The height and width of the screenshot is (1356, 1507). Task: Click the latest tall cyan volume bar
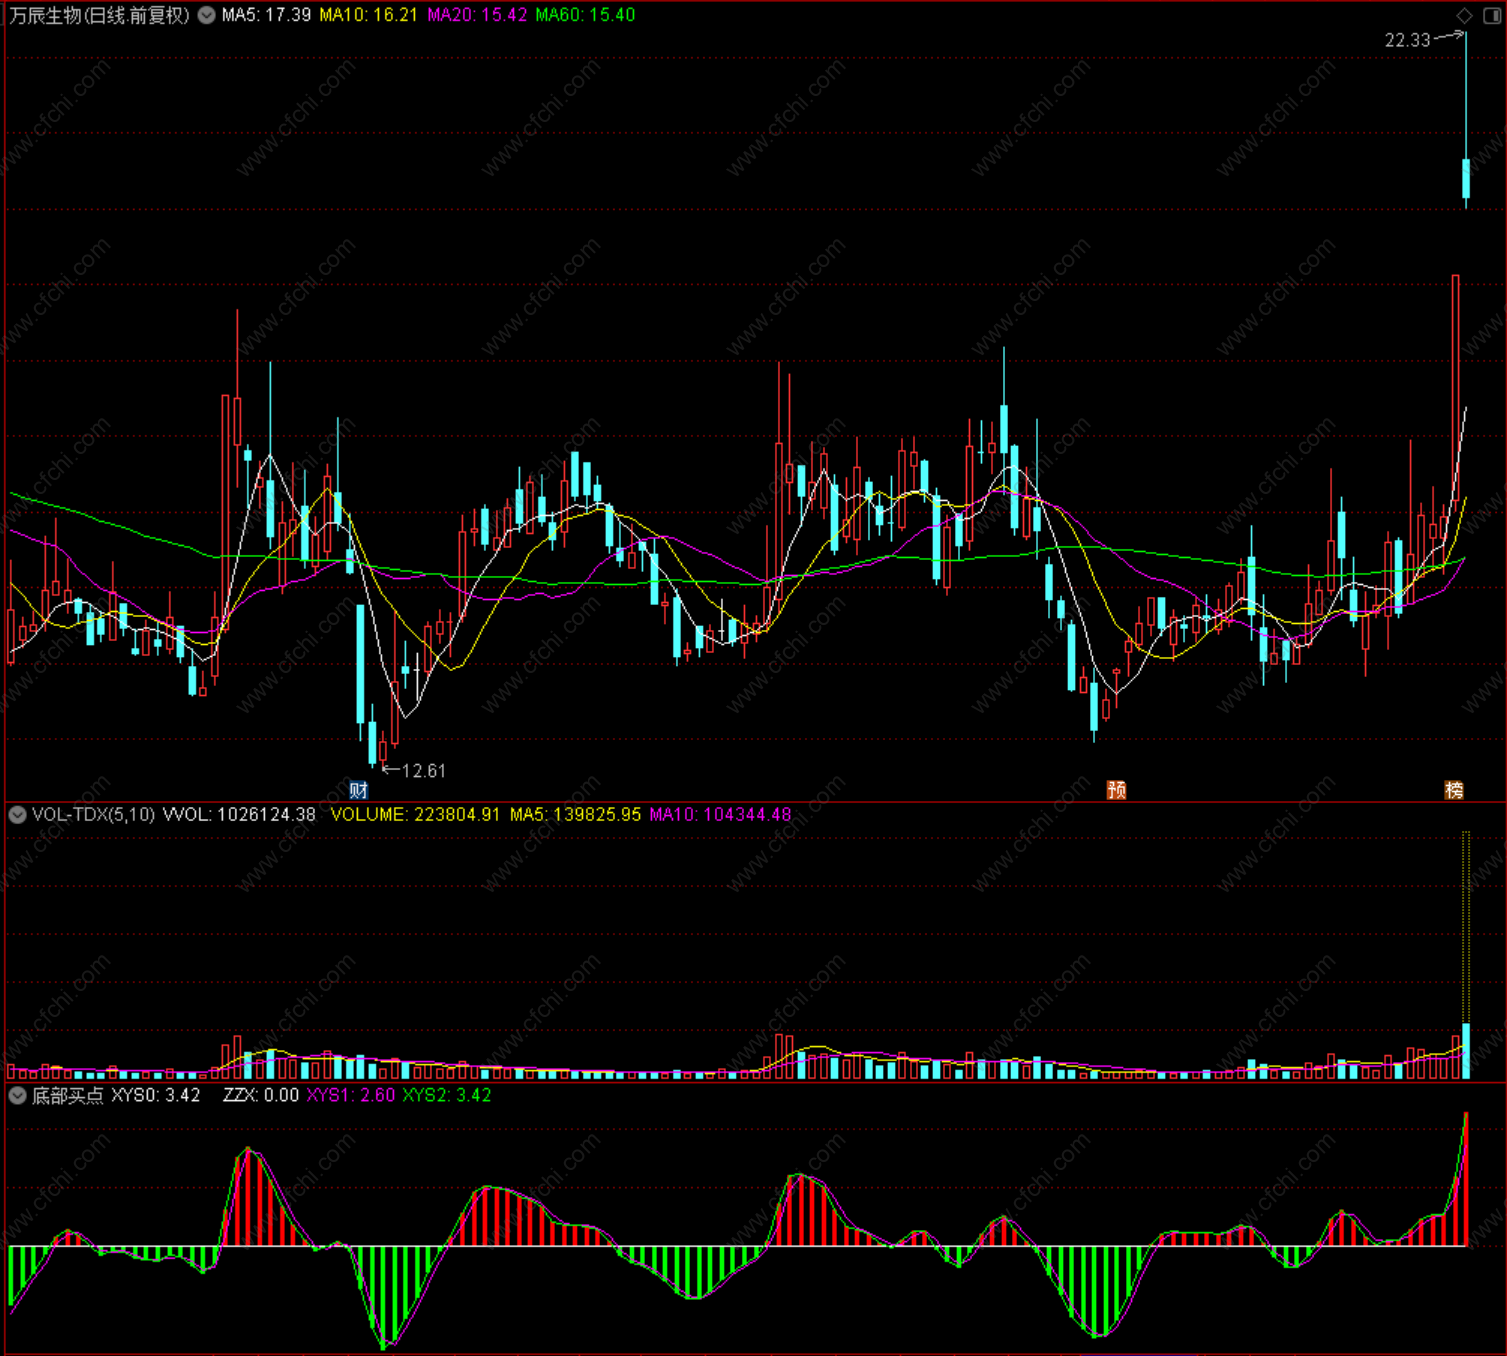1466,1051
